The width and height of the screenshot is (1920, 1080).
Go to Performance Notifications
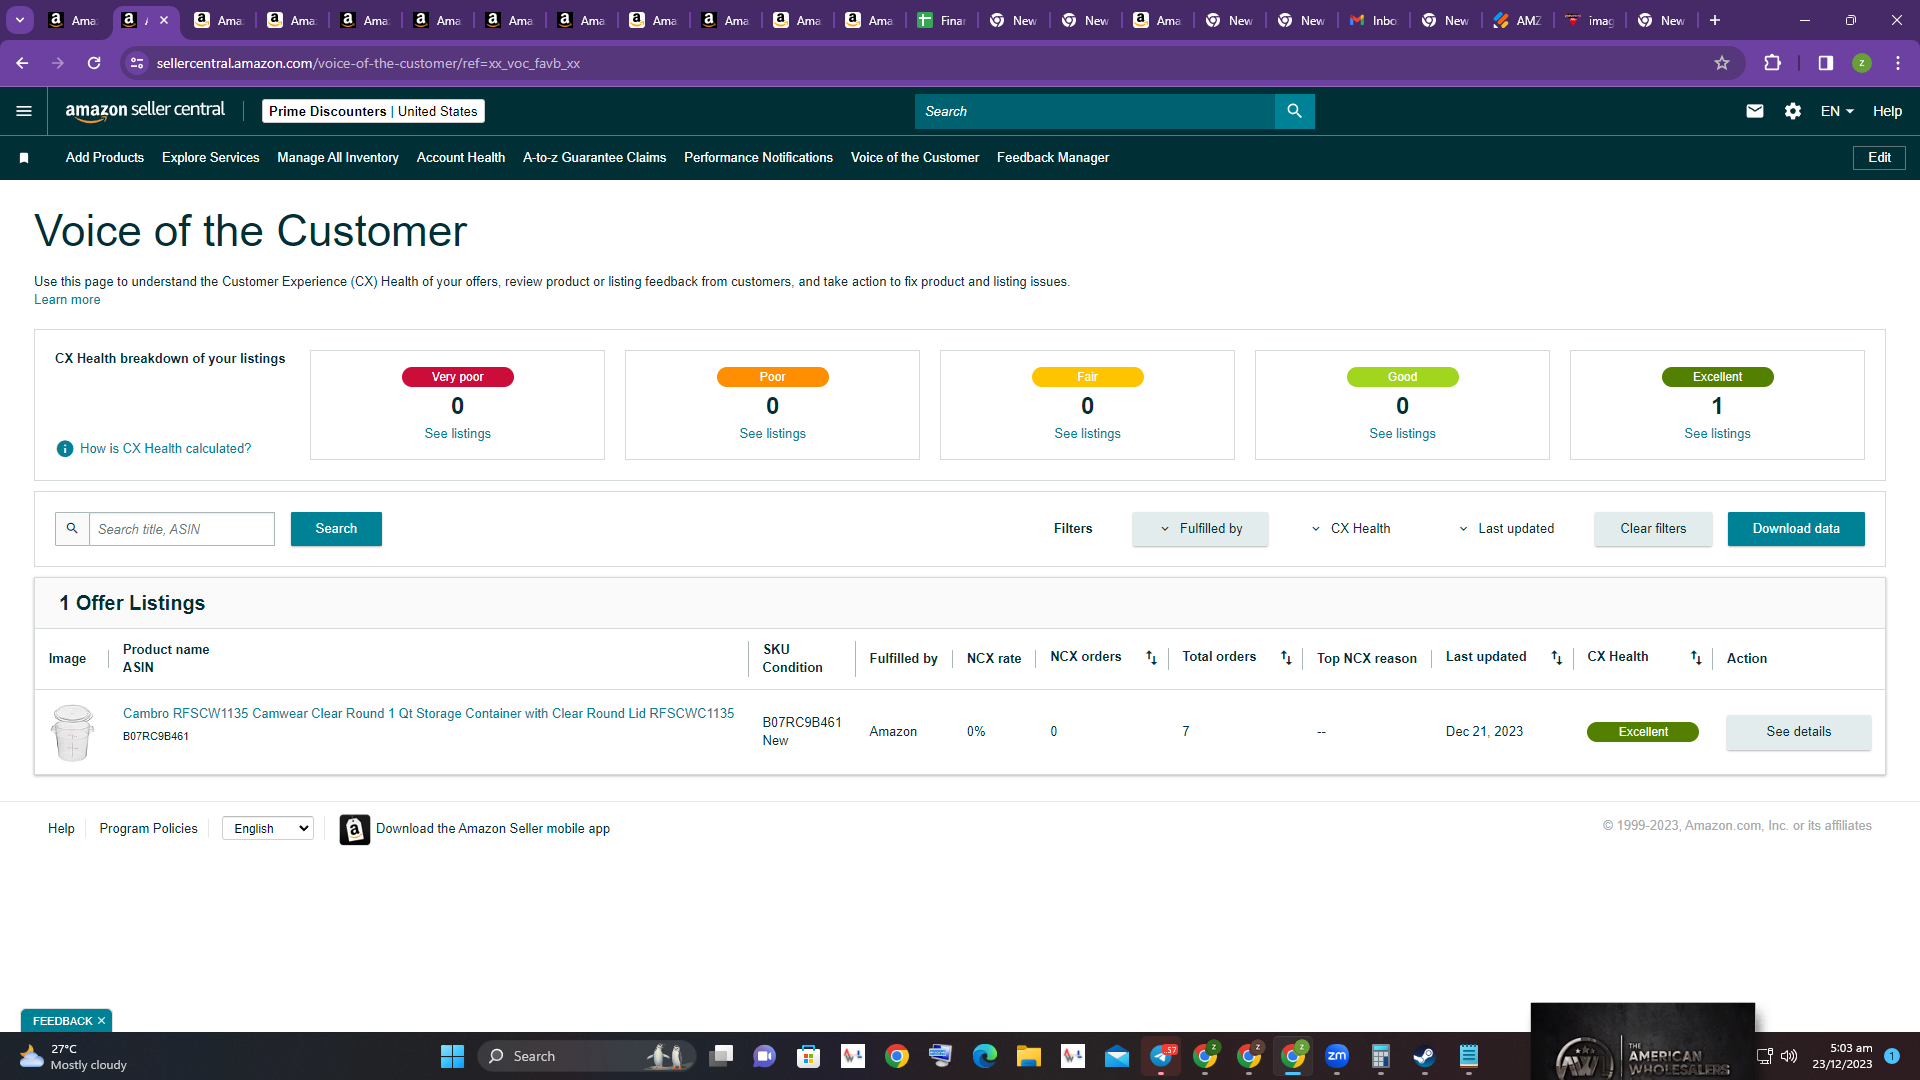click(x=758, y=158)
